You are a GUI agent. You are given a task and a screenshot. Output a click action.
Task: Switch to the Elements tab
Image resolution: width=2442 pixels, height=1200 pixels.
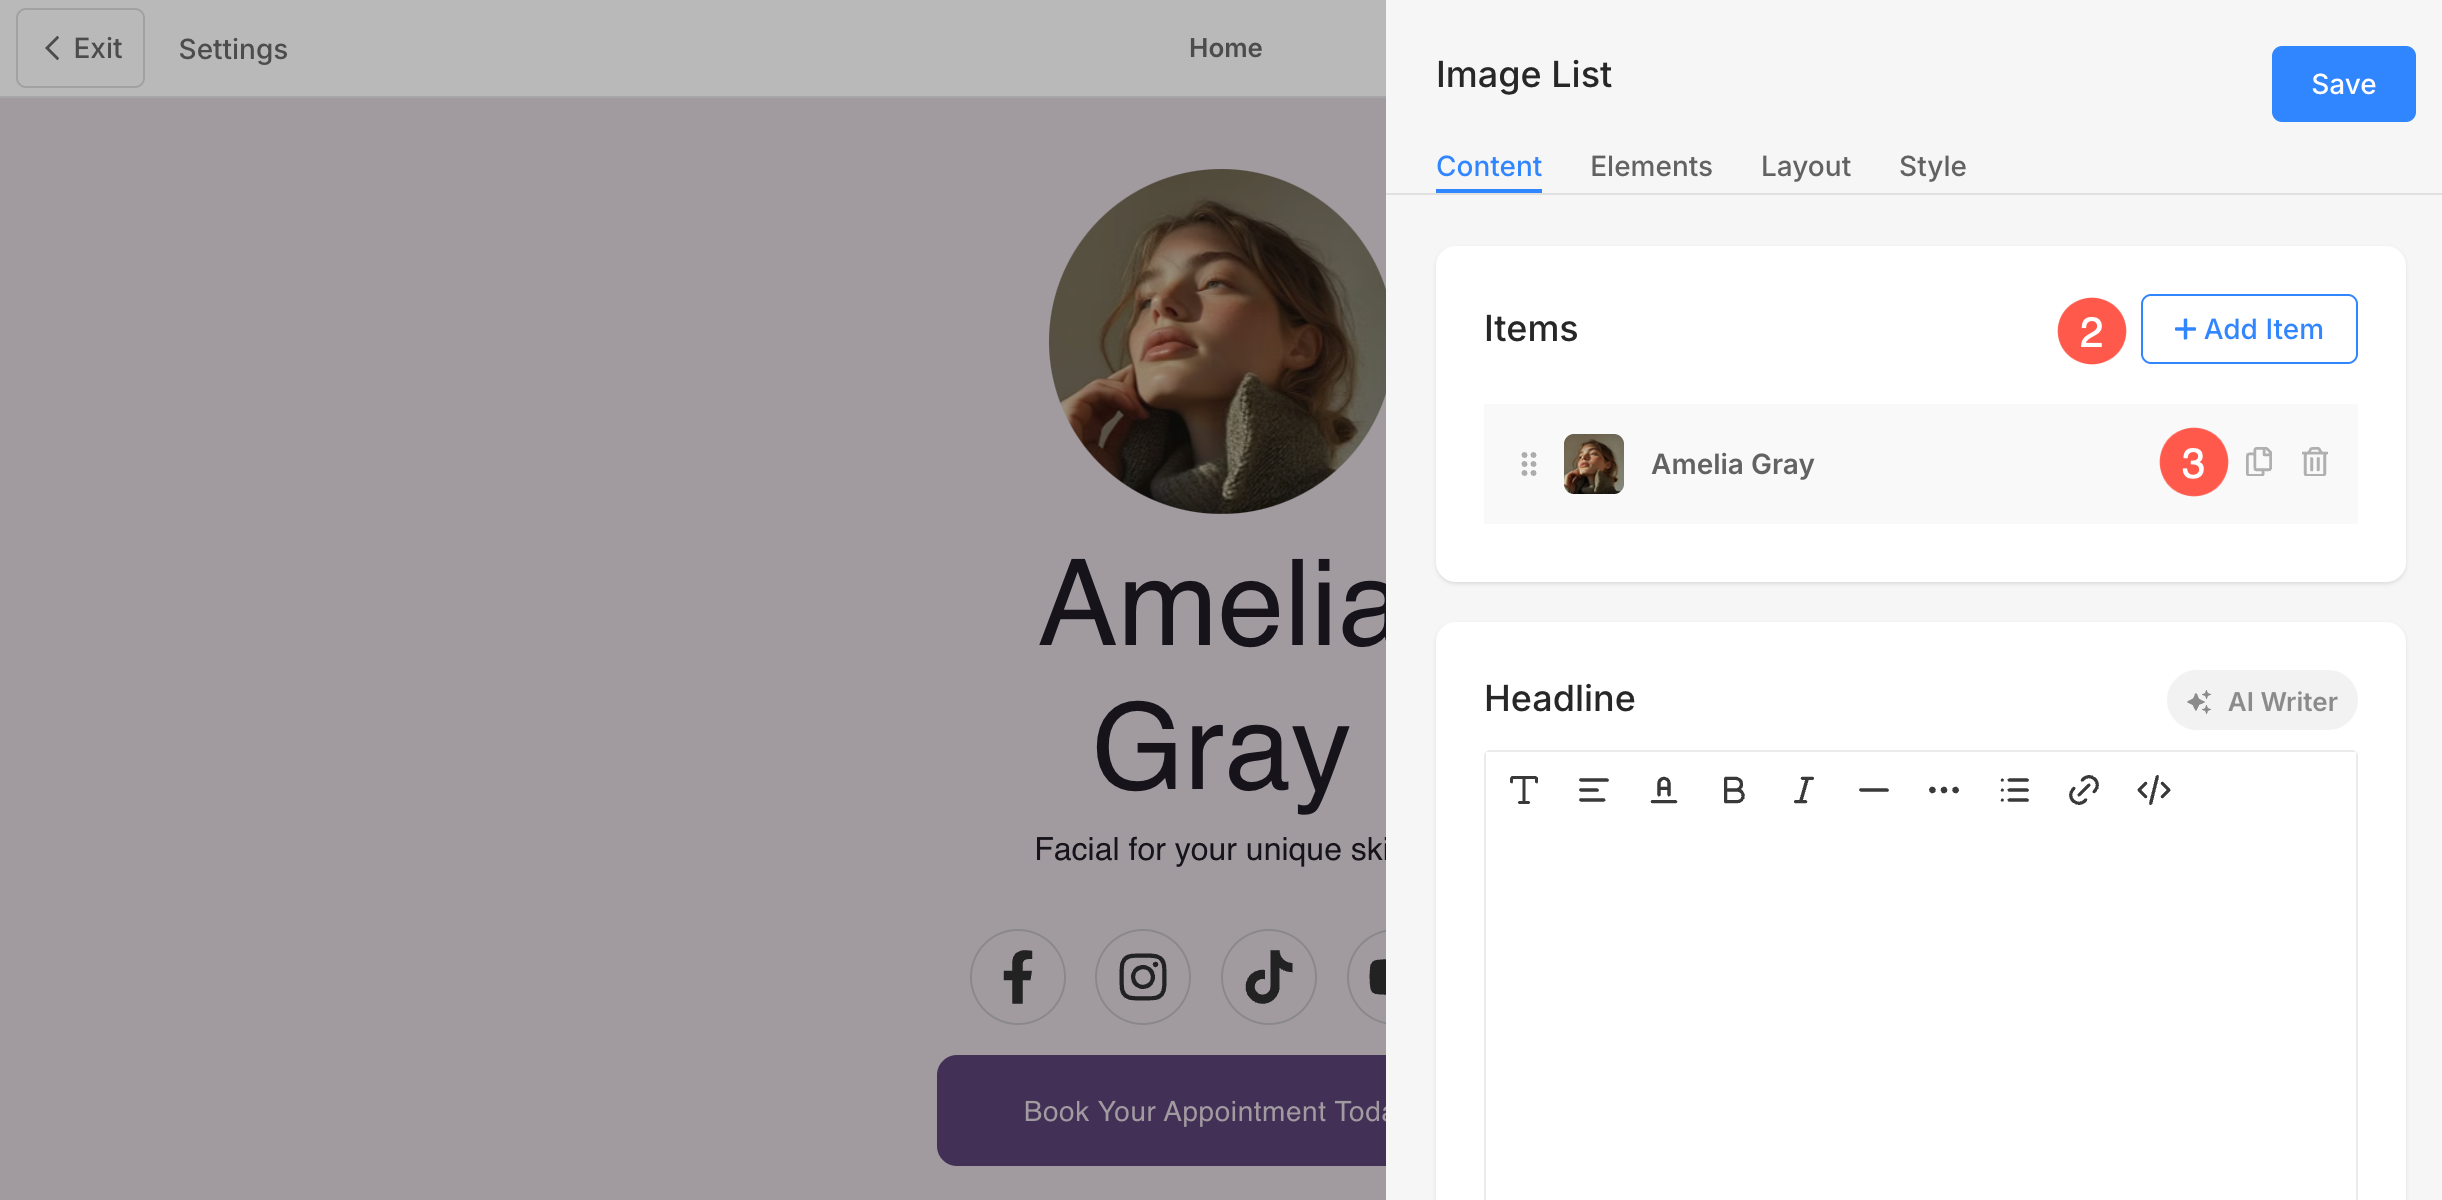(x=1651, y=166)
